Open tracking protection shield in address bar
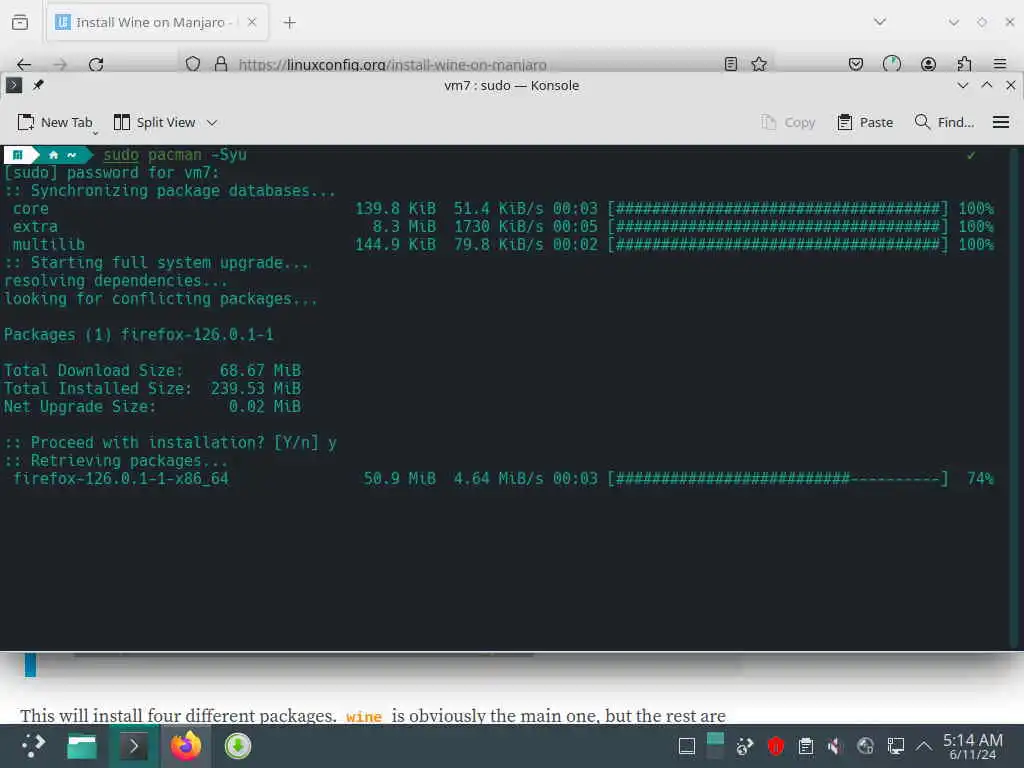1024x768 pixels. pyautogui.click(x=193, y=64)
